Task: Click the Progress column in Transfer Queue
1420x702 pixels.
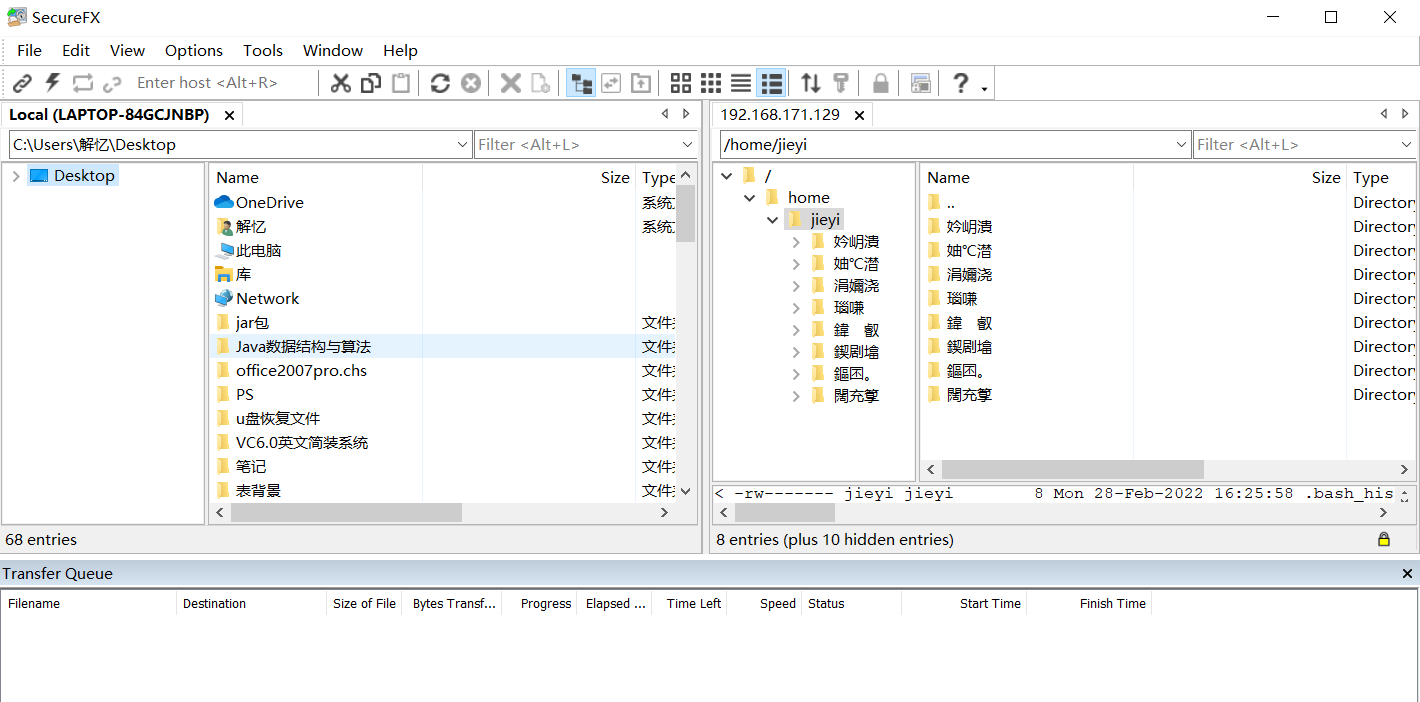Action: click(539, 603)
